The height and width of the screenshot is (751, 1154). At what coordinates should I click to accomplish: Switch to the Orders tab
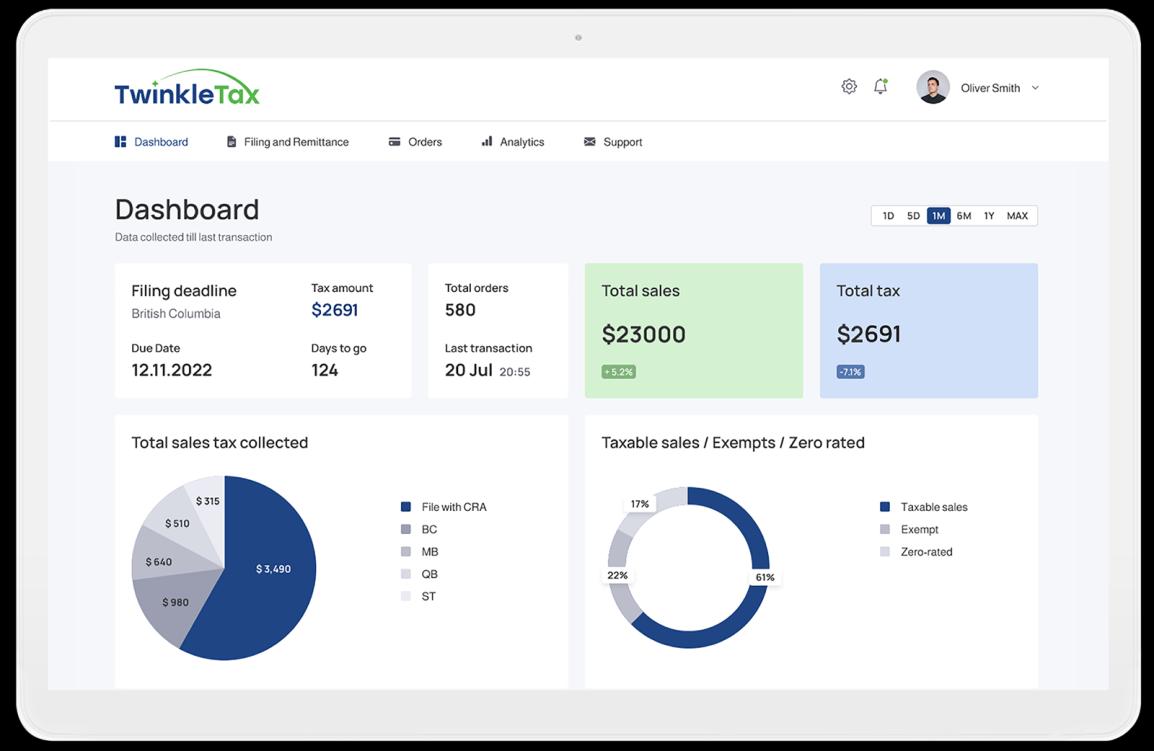[x=415, y=141]
